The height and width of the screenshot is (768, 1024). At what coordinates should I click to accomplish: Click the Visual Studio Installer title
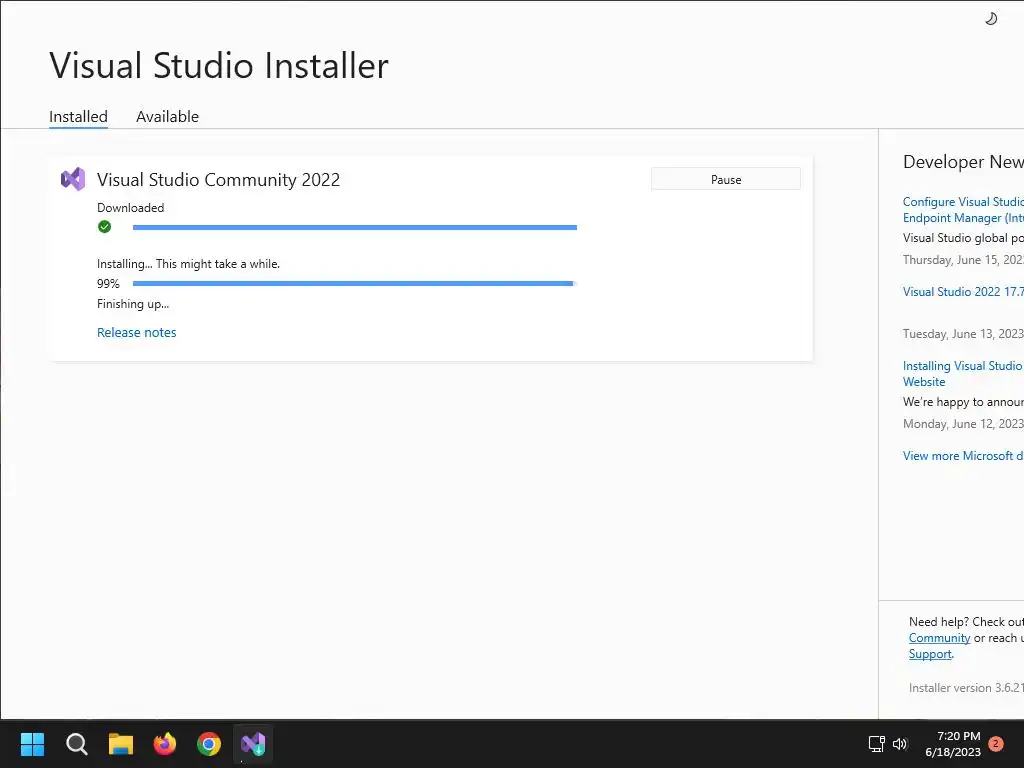tap(219, 65)
